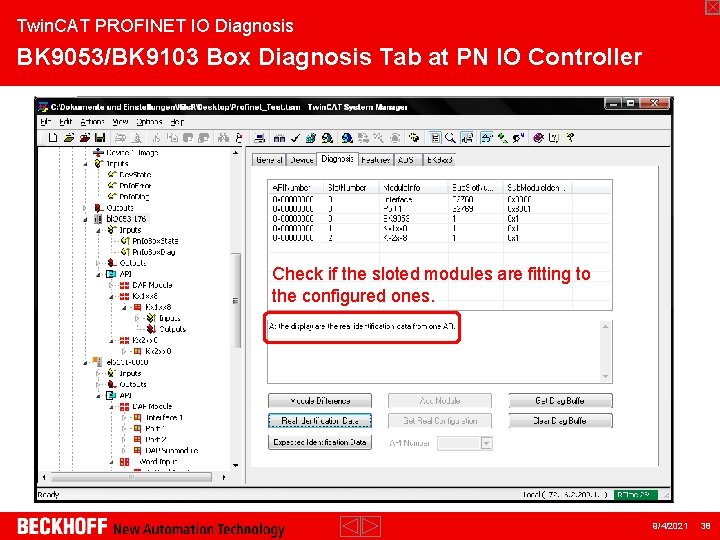Click the Real Identification Data button
Viewport: 720px width, 540px height.
(x=320, y=421)
